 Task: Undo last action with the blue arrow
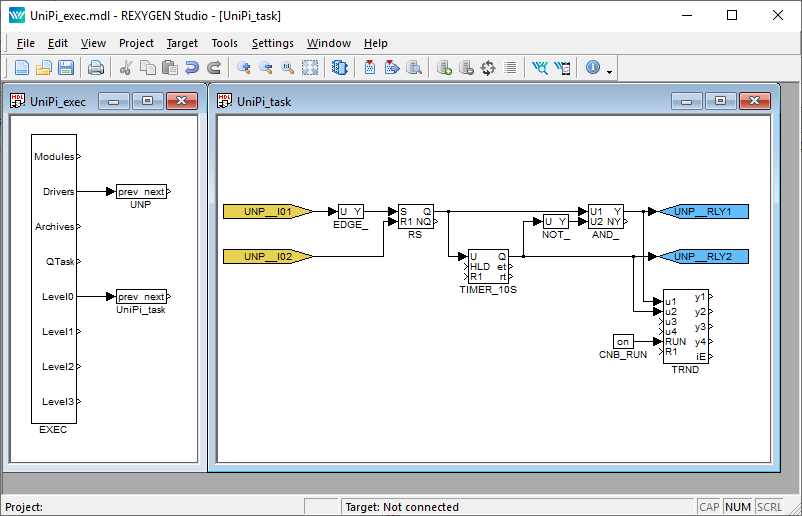(x=192, y=68)
